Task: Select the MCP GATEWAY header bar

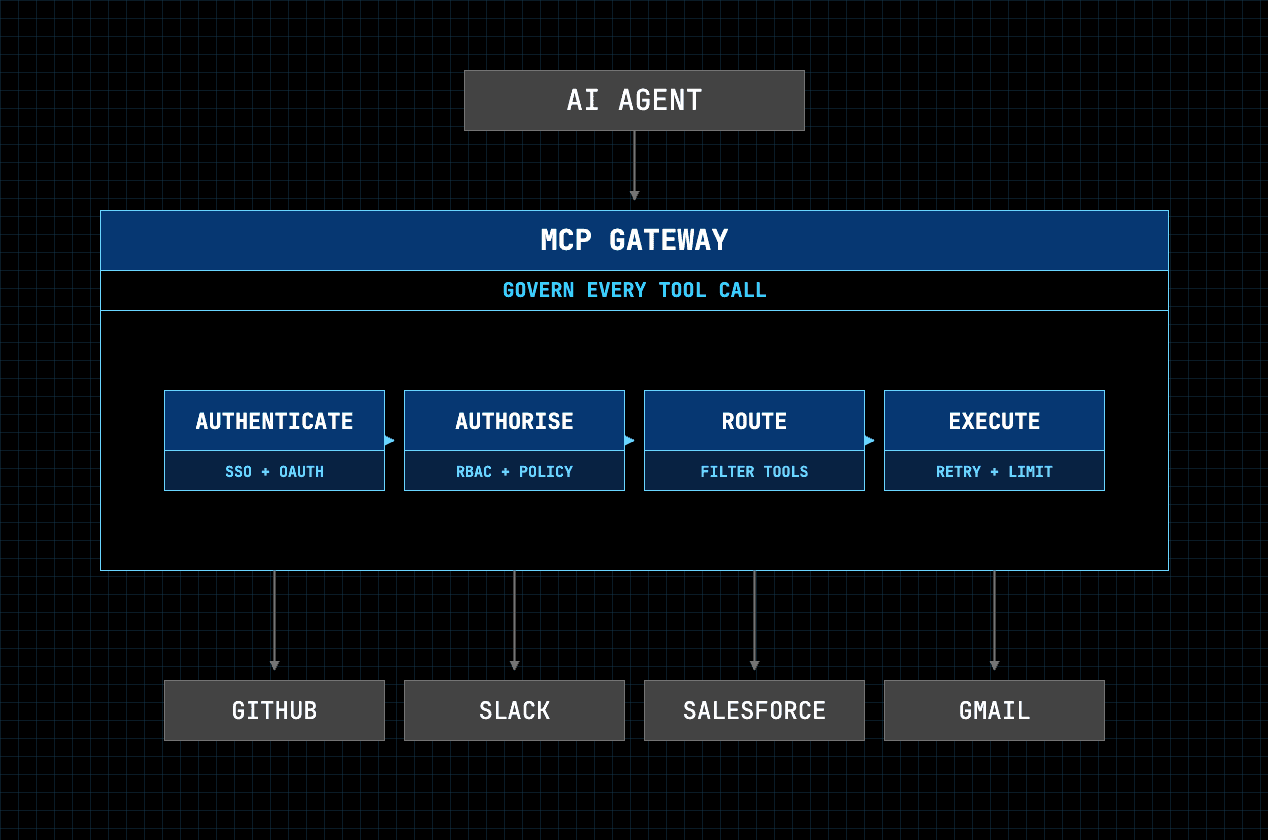Action: tap(634, 240)
